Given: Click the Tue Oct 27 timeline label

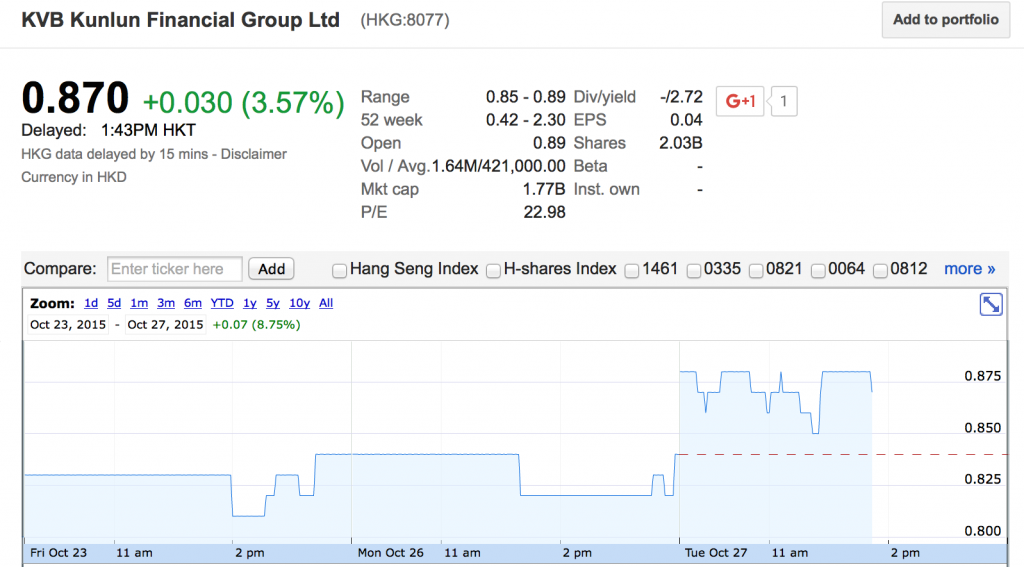Looking at the screenshot, I should [716, 553].
